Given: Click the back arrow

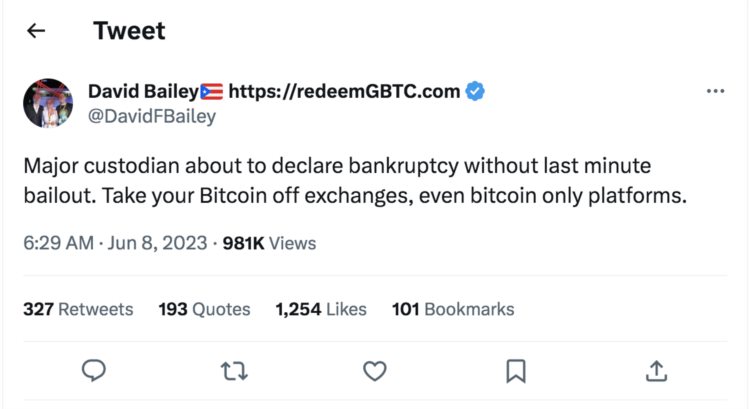Looking at the screenshot, I should point(36,31).
